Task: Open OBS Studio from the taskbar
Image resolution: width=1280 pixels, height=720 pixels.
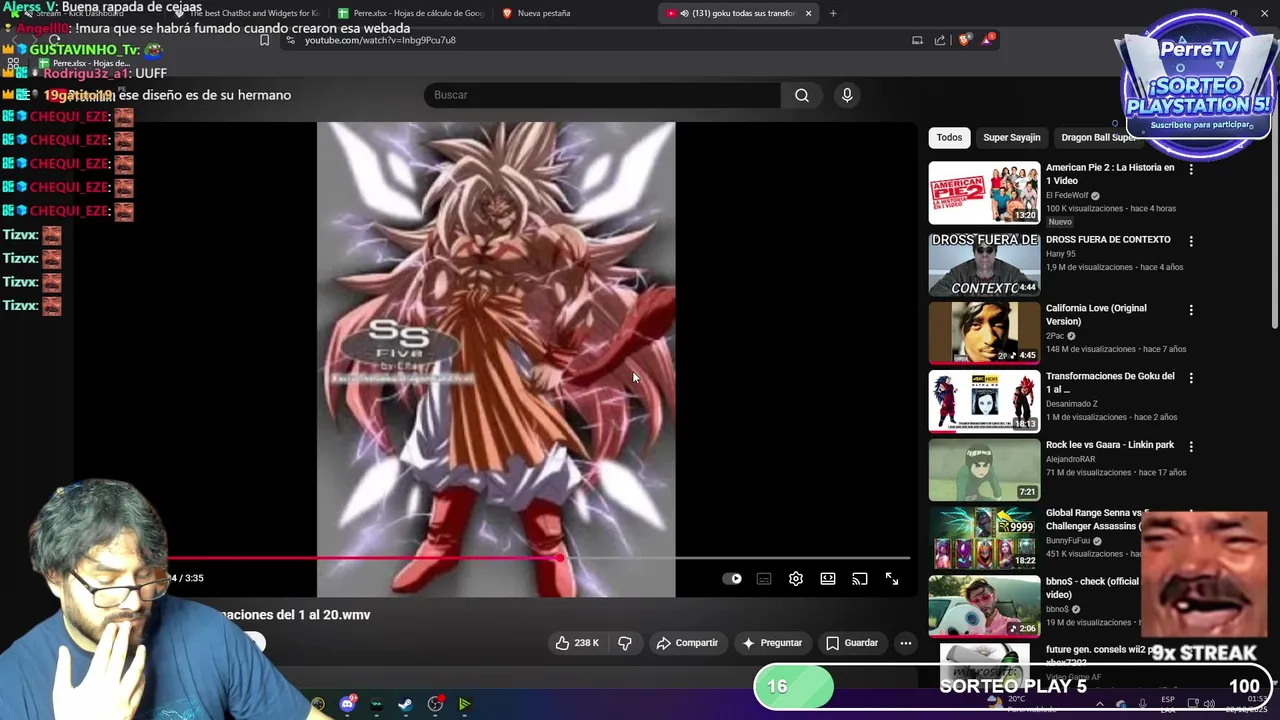Action: 435,704
